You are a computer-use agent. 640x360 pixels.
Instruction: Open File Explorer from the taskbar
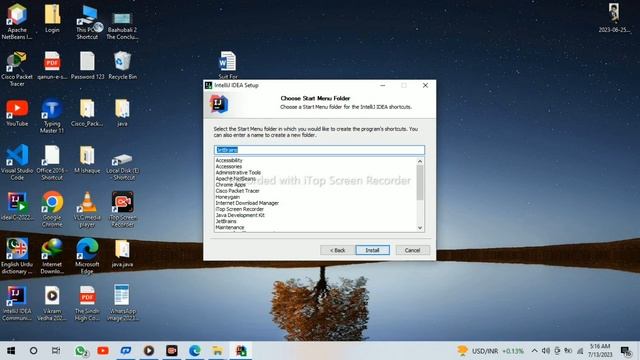coord(218,351)
